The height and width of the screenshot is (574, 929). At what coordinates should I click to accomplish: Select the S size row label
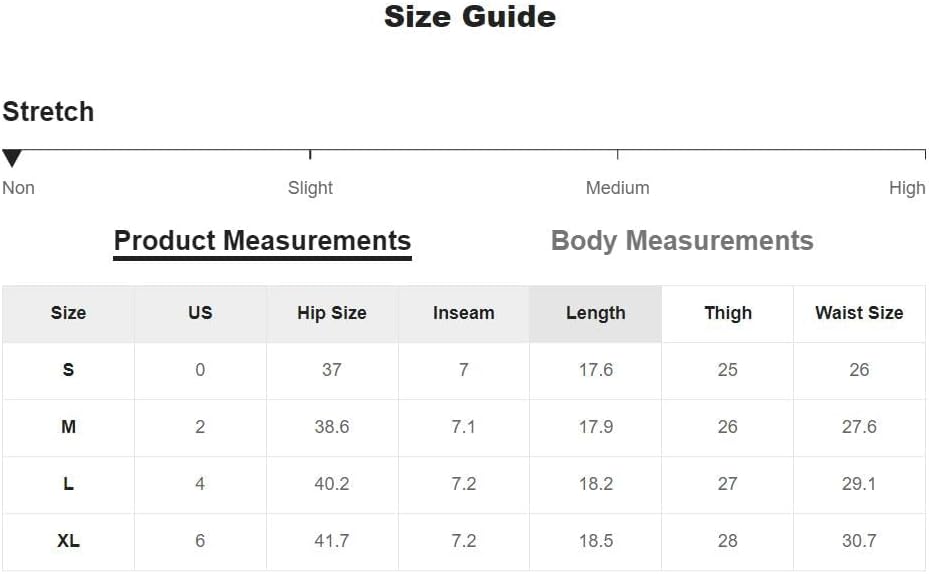click(68, 370)
